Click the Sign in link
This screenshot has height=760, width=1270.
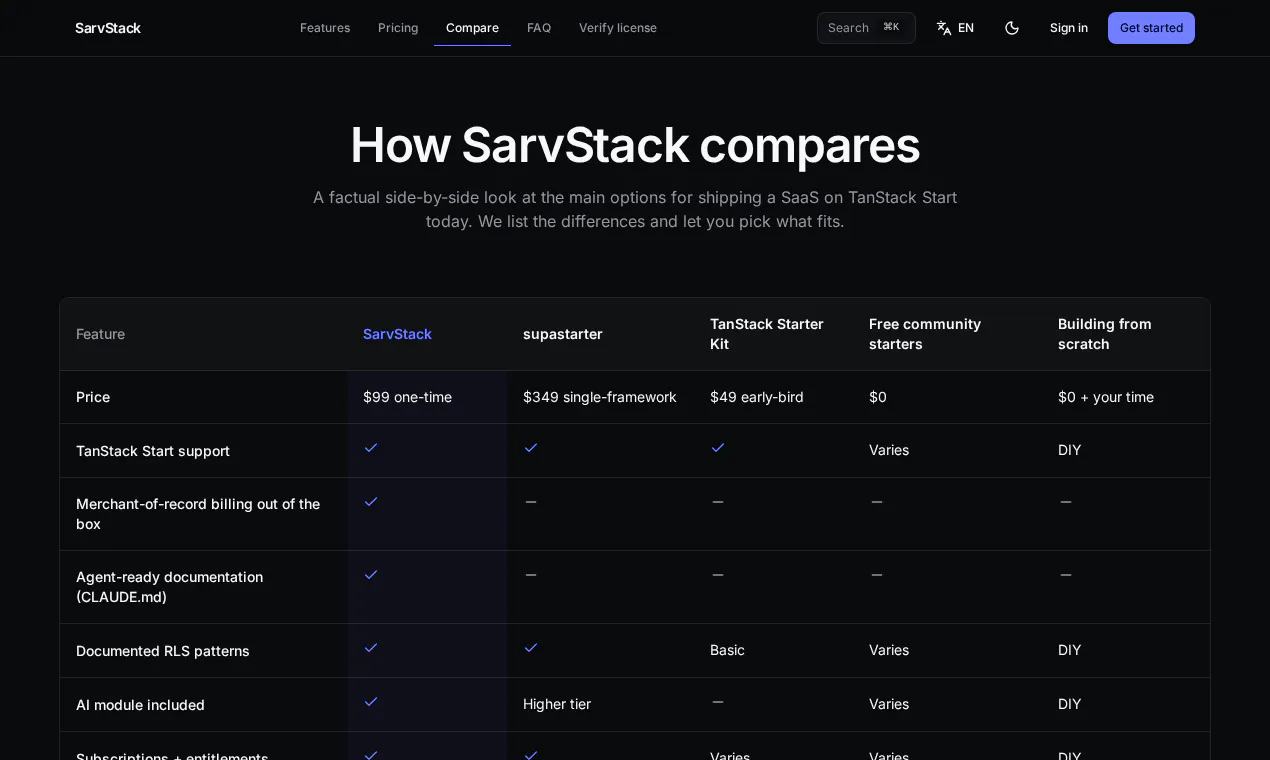tap(1069, 28)
